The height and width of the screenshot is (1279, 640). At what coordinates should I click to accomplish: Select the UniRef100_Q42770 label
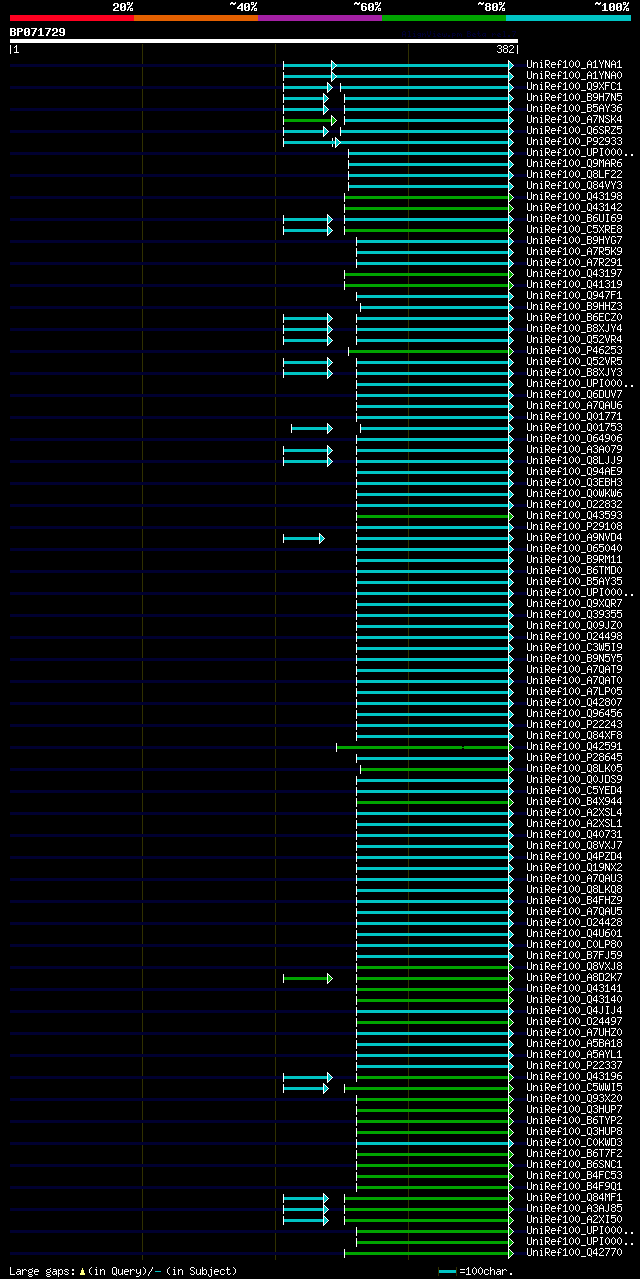[574, 1252]
